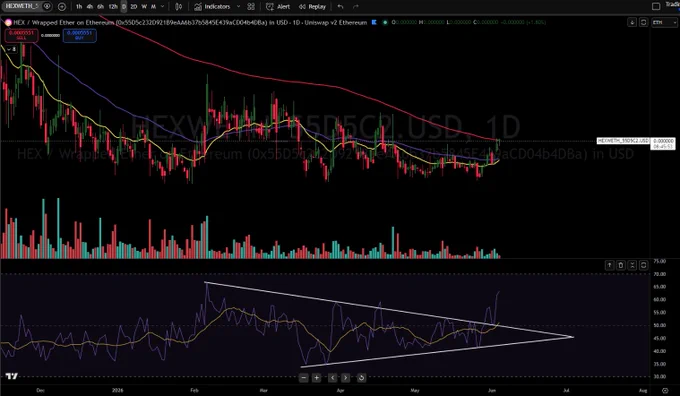Switch to the M monthly timeframe
680x396 pixels.
153,7
